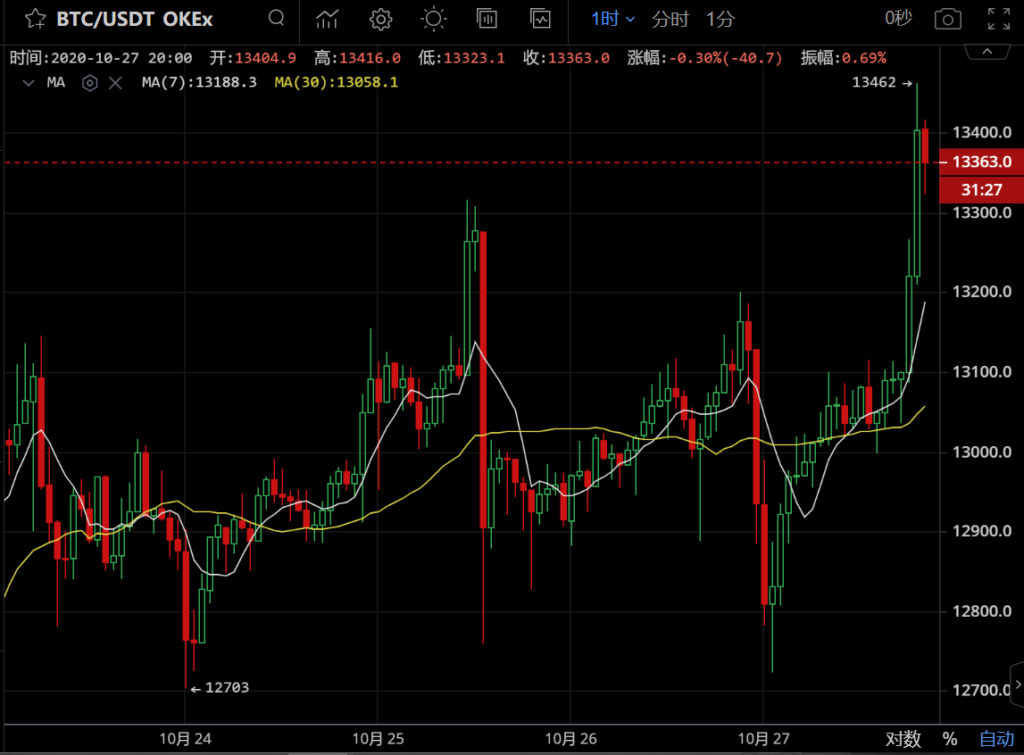
Task: Toggle 对数 logarithmic scale
Action: point(903,739)
